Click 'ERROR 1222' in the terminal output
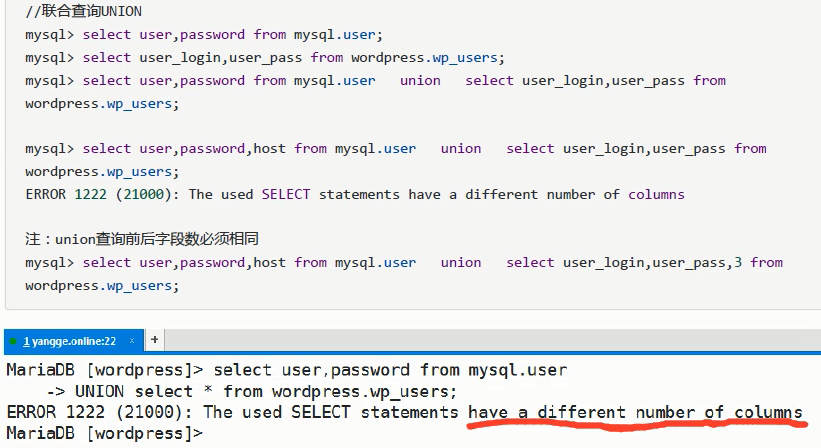This screenshot has width=821, height=448. click(56, 412)
